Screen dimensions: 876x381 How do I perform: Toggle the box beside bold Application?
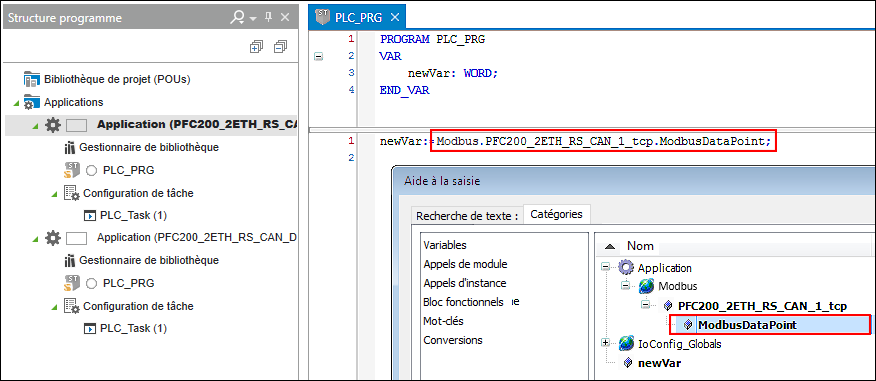(x=77, y=125)
